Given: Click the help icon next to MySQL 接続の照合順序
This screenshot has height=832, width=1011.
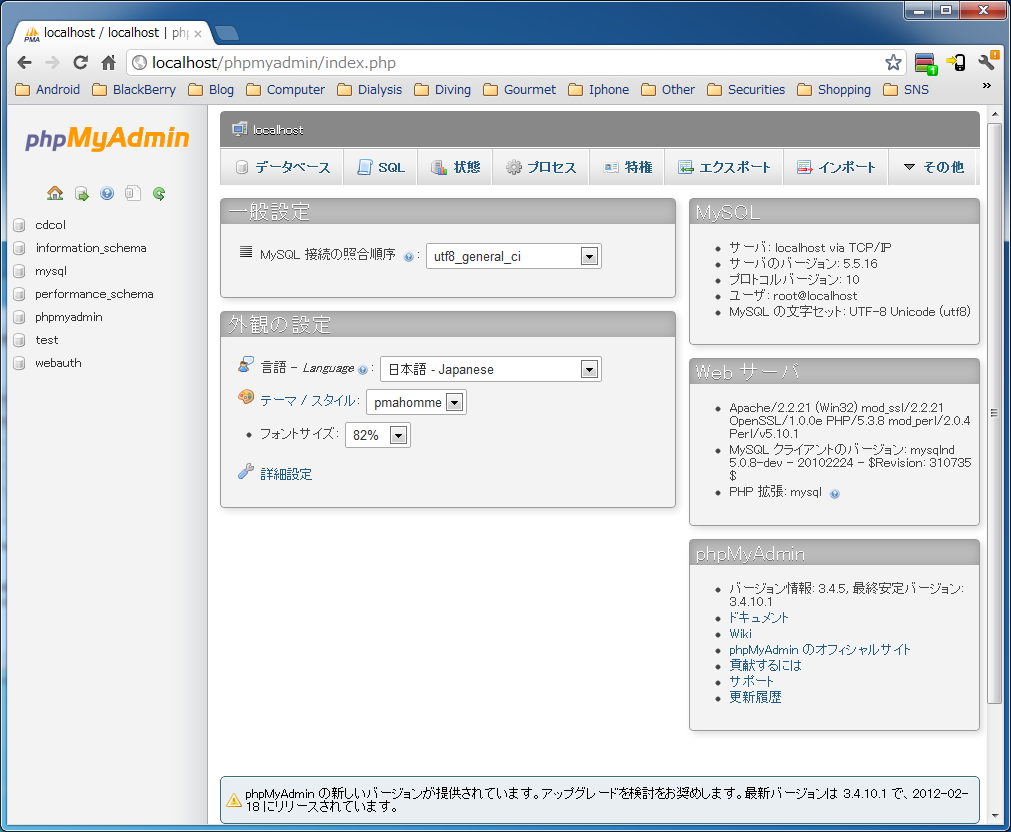Looking at the screenshot, I should 408,257.
